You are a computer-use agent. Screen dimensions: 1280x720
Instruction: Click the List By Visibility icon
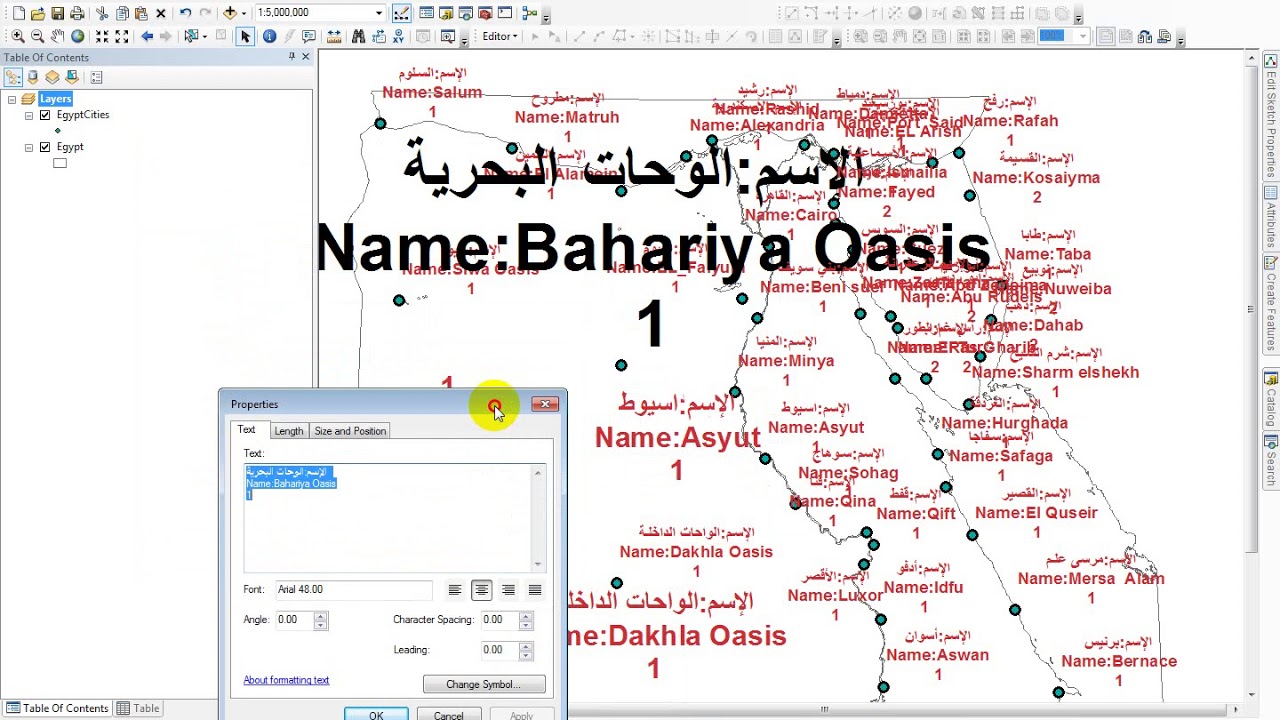point(52,77)
